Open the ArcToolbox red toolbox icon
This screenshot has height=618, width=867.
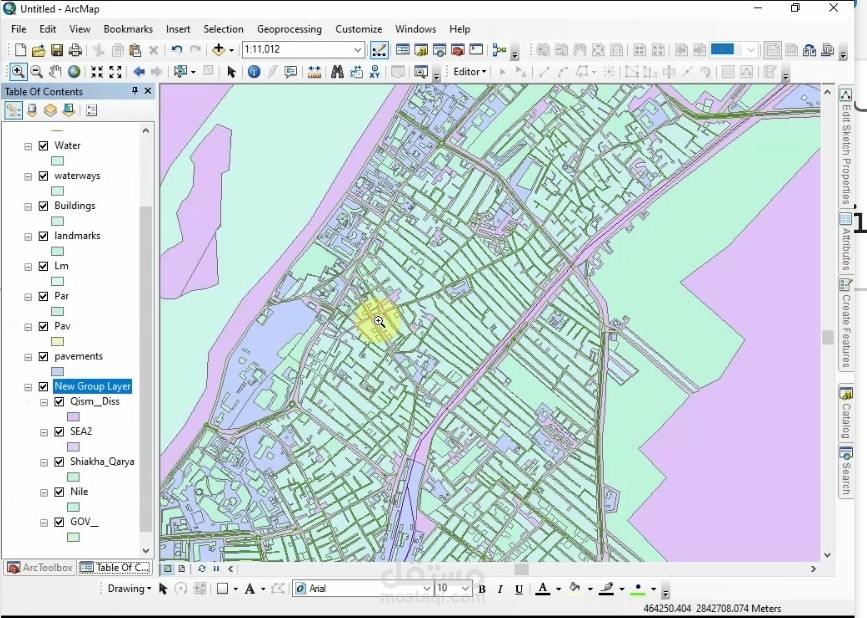click(x=457, y=50)
